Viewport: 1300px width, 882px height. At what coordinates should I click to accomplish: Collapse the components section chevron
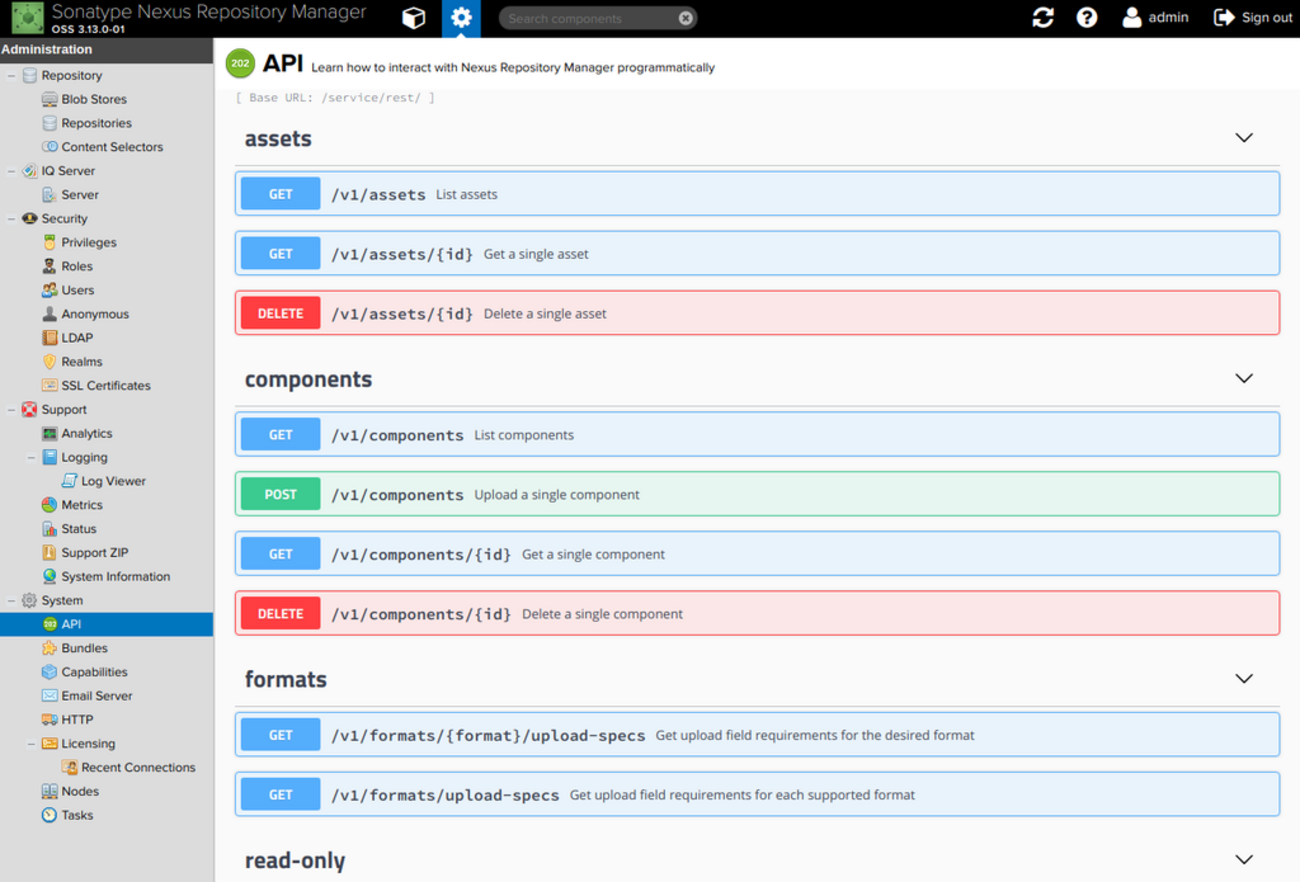tap(1243, 379)
